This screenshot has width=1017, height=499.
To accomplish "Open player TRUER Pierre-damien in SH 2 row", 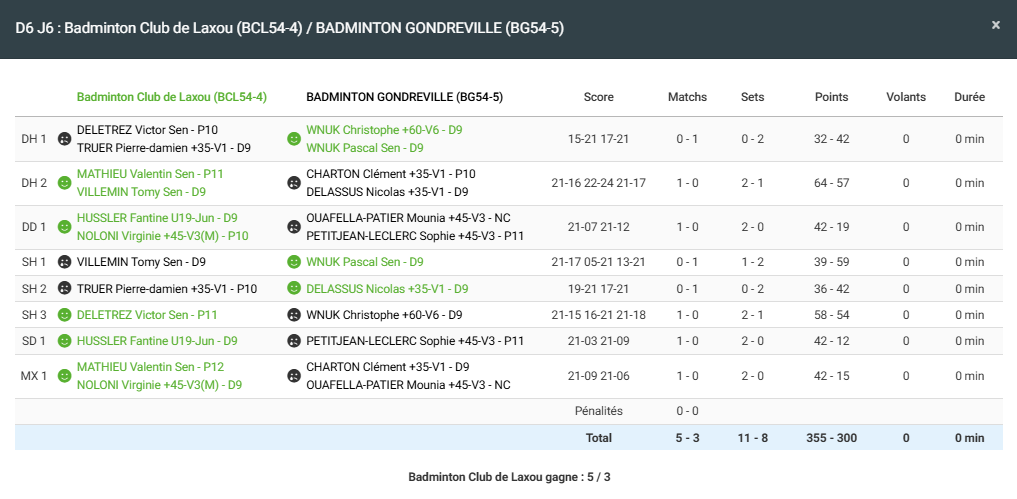I will [x=166, y=289].
